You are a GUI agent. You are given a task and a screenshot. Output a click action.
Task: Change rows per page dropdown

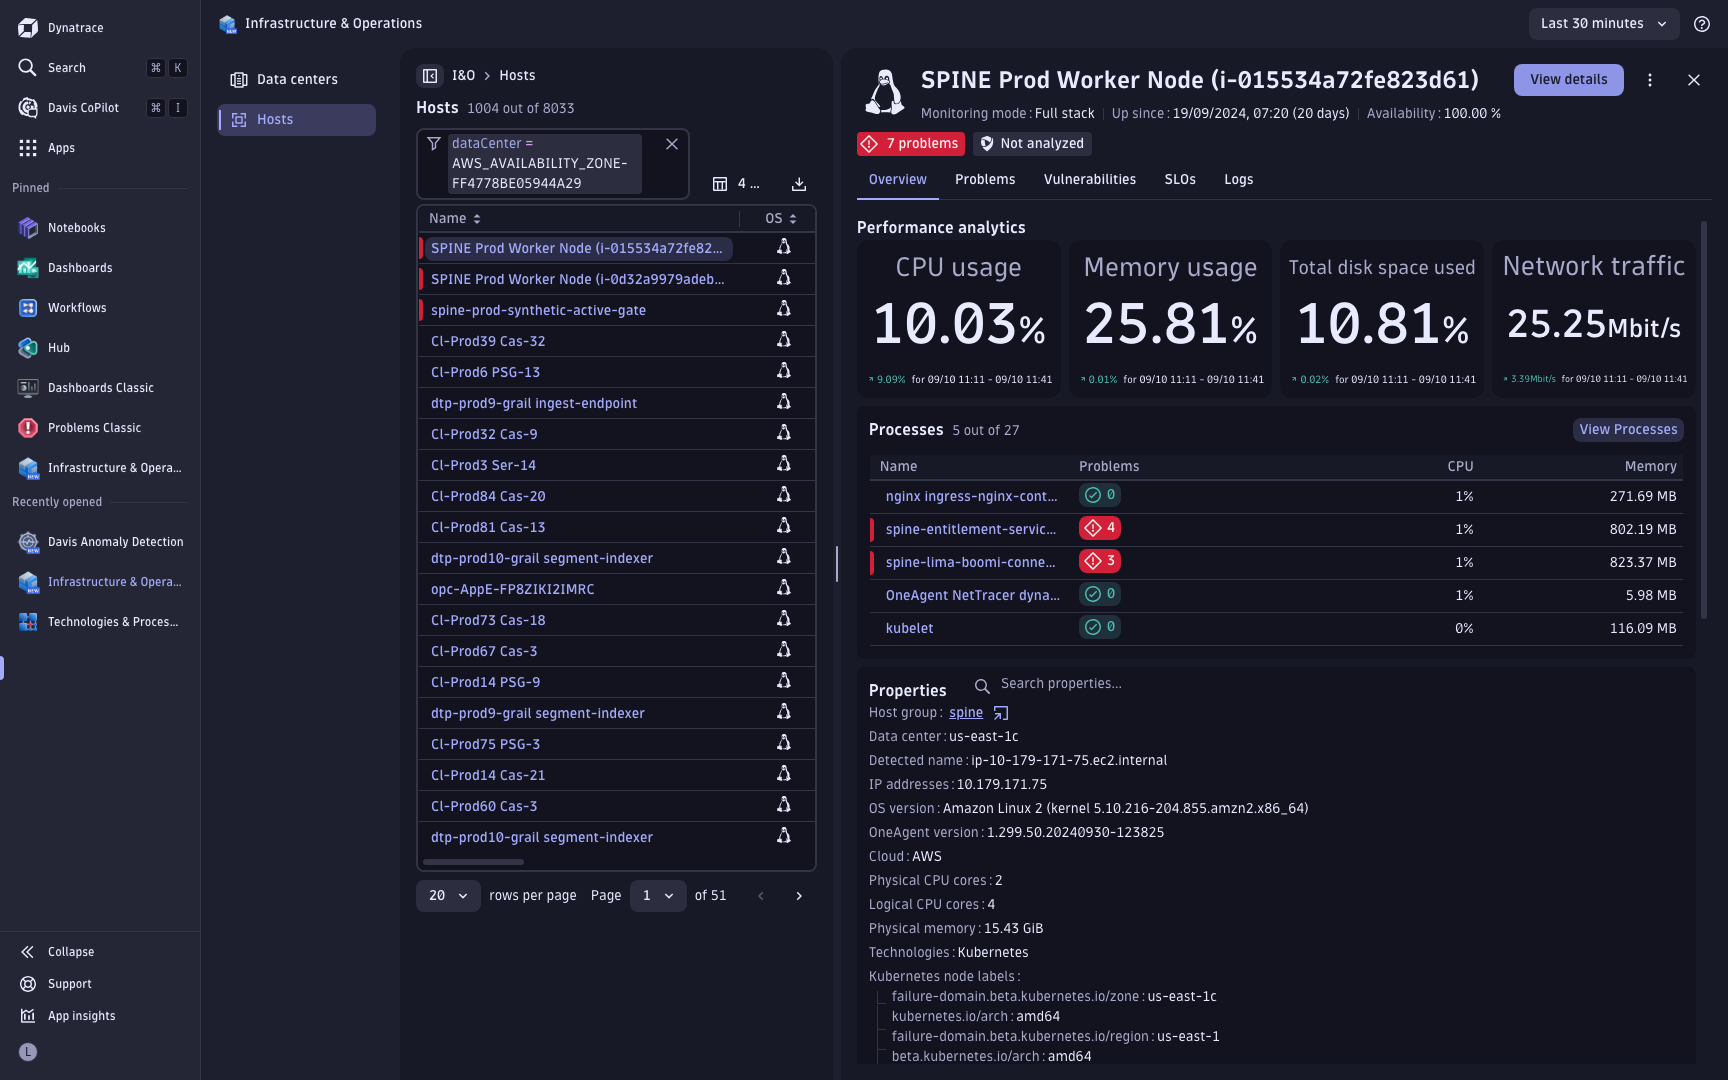pyautogui.click(x=448, y=896)
